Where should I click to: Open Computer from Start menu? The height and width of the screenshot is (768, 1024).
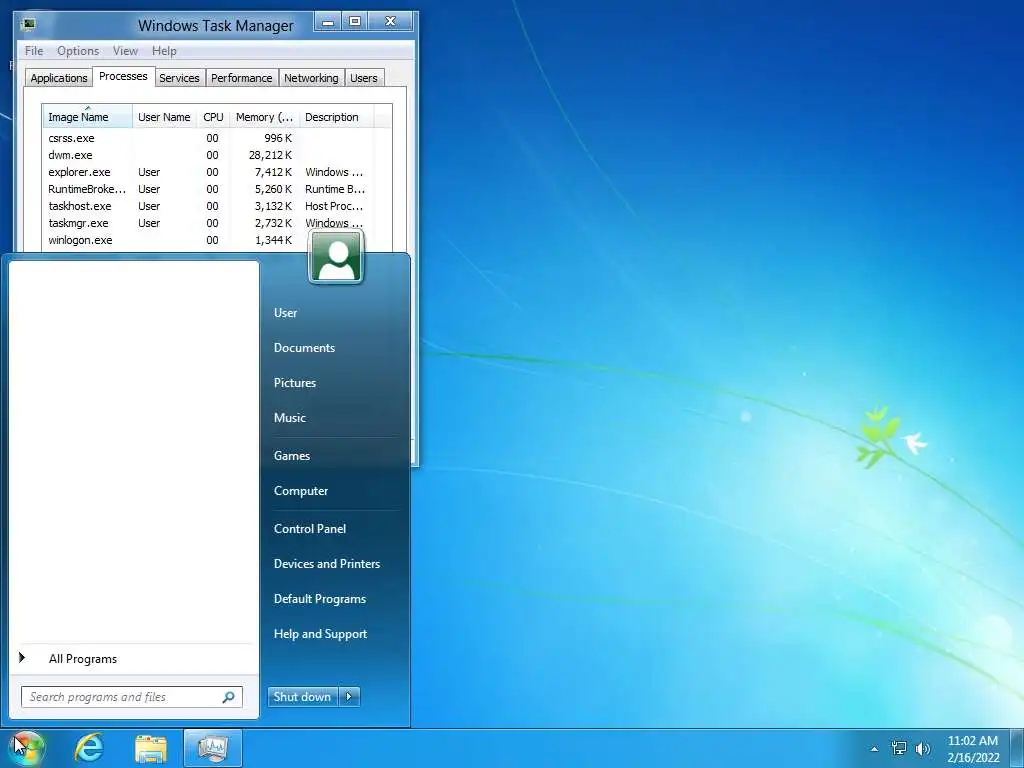point(301,491)
